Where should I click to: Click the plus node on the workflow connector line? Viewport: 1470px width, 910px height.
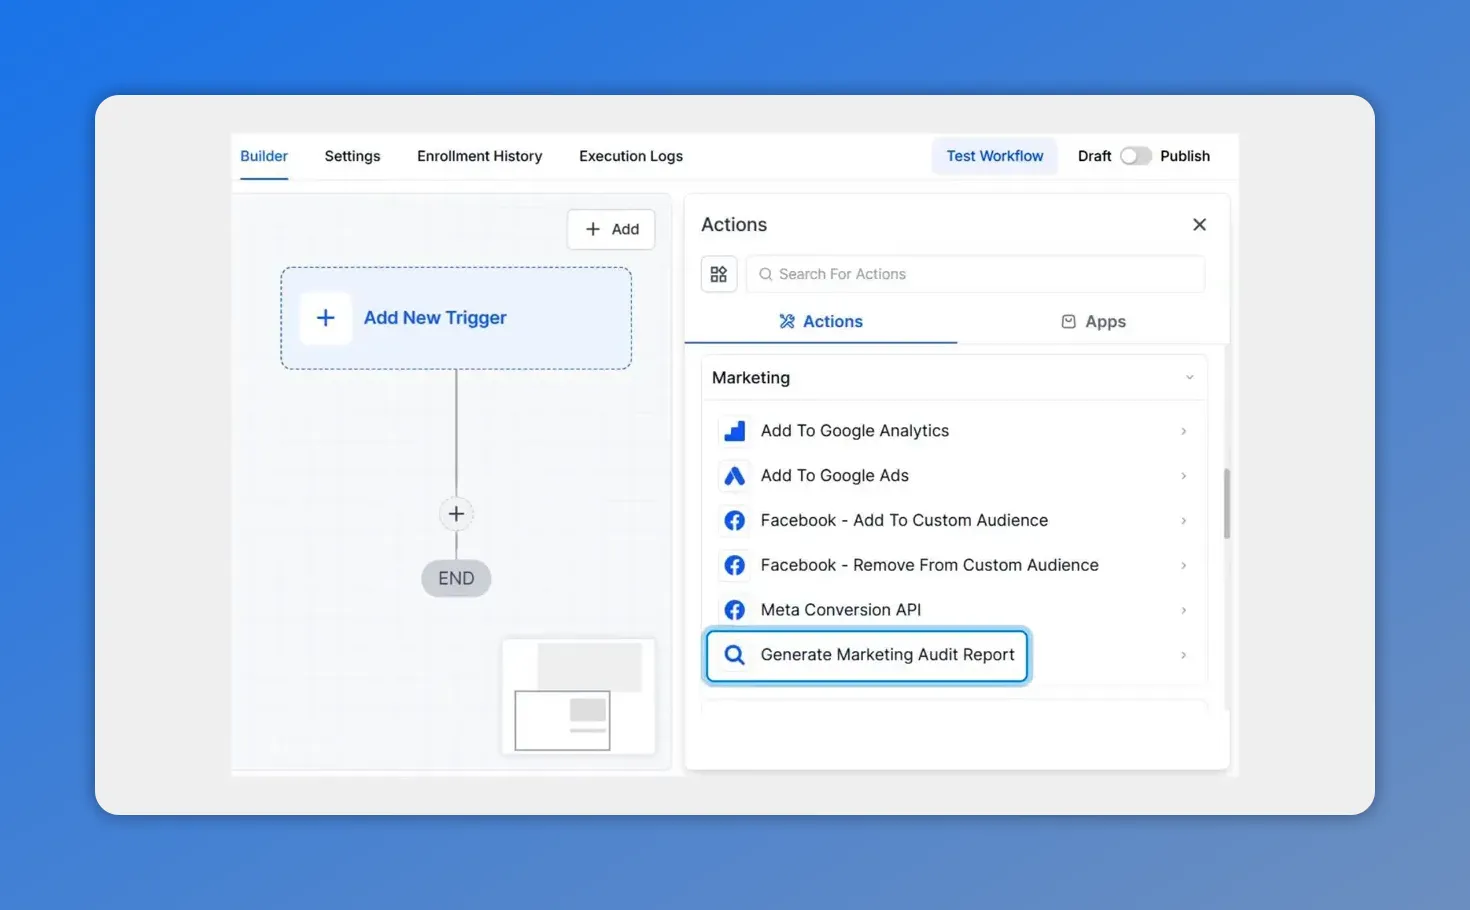456,513
